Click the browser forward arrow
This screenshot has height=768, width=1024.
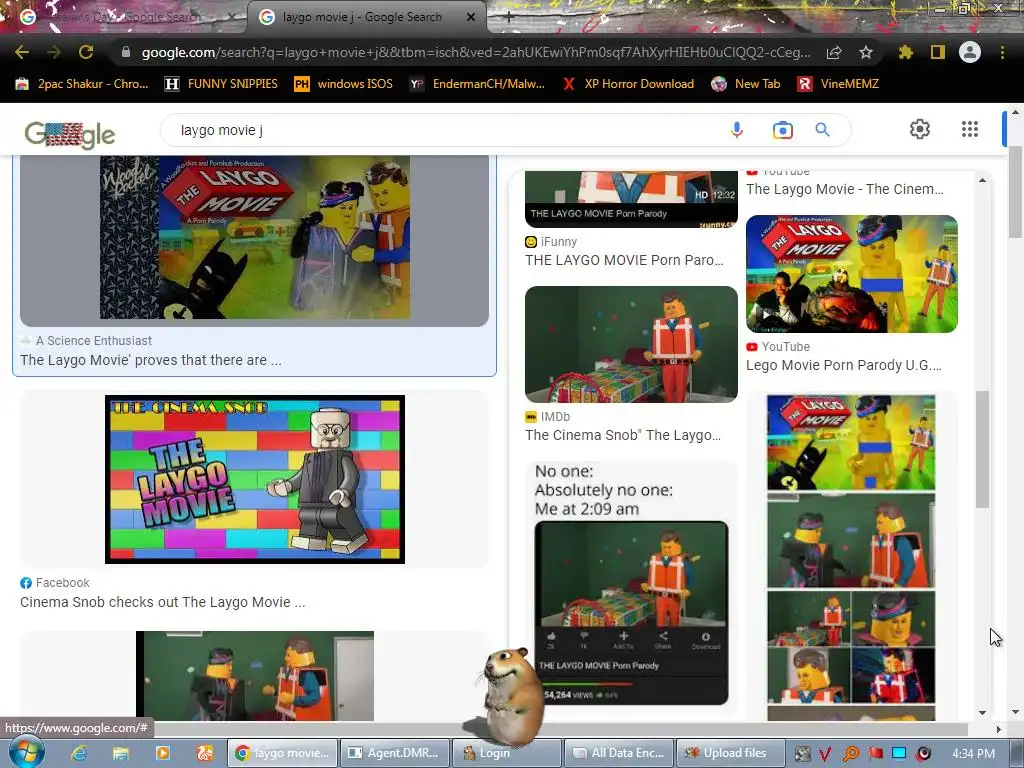[54, 52]
